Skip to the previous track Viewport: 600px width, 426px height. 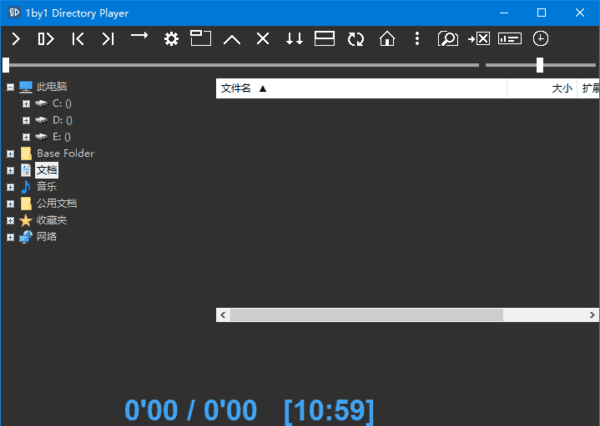(78, 39)
